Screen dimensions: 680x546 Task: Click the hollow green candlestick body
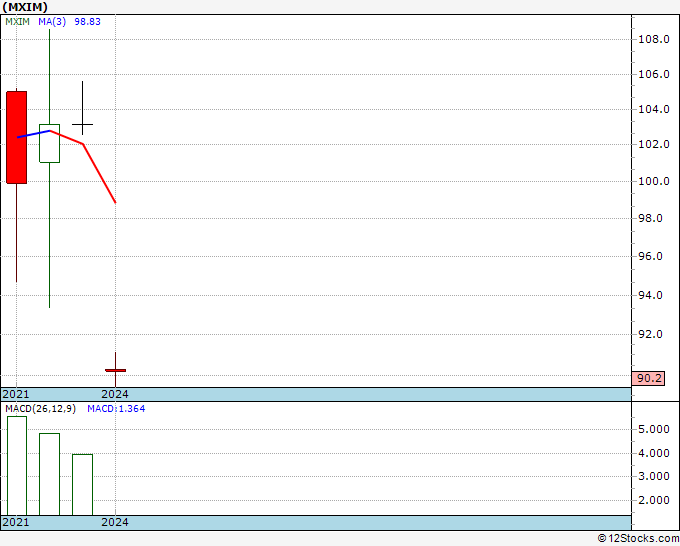pos(49,144)
